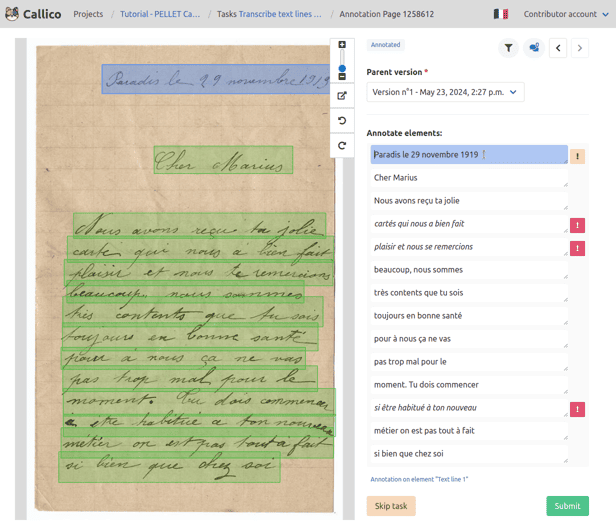Focus the 'Cher Marius' transcription field
The image size is (616, 529).
469,178
